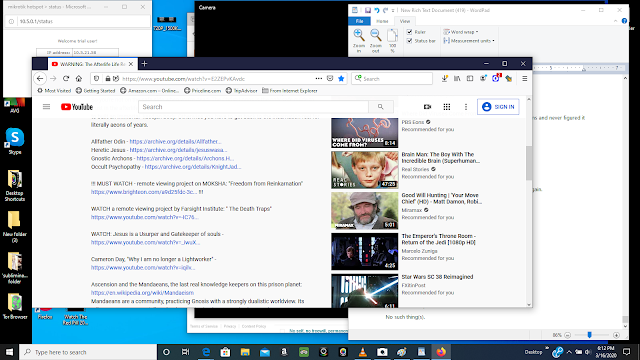
Task: Open Brain Man video thumbnail
Action: tap(364, 170)
